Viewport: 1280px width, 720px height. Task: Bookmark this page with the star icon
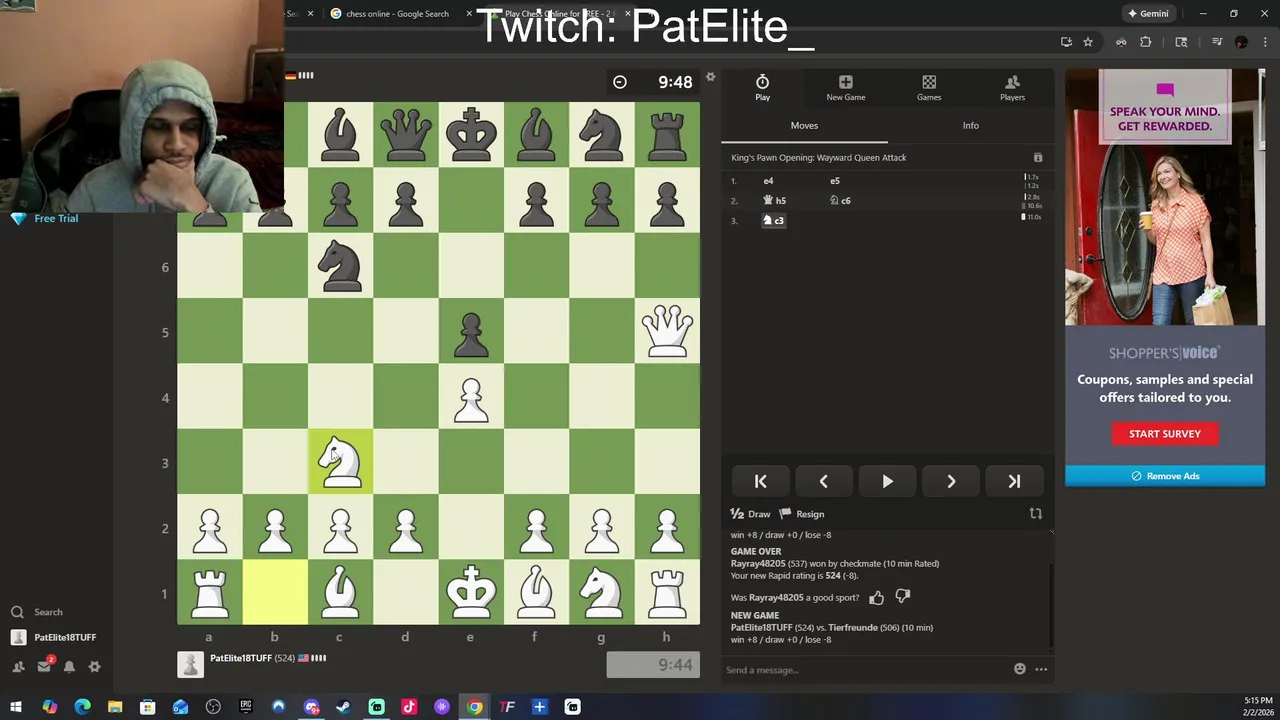point(1088,42)
